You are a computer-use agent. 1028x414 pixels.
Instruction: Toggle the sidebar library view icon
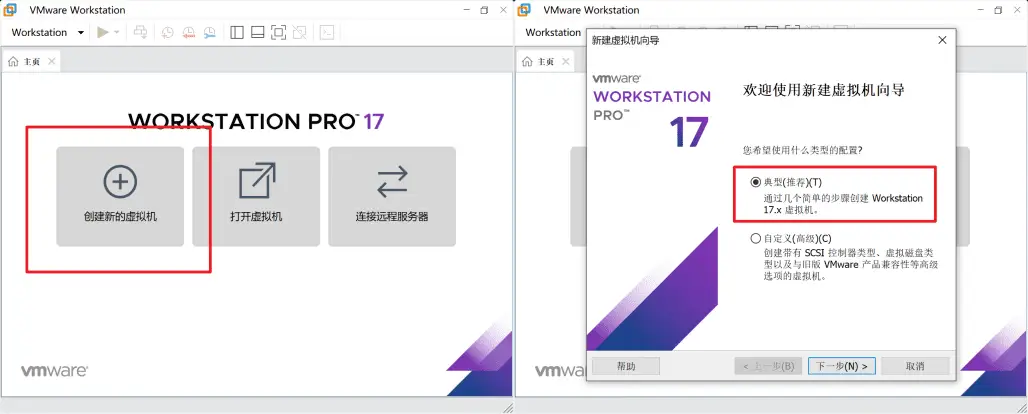pos(237,32)
